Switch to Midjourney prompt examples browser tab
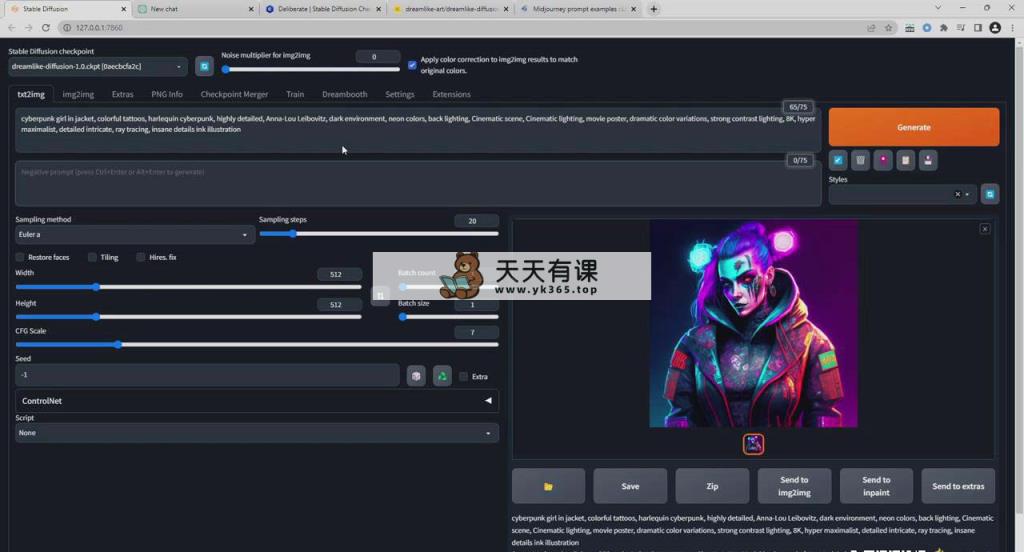The image size is (1024, 552). pyautogui.click(x=579, y=9)
